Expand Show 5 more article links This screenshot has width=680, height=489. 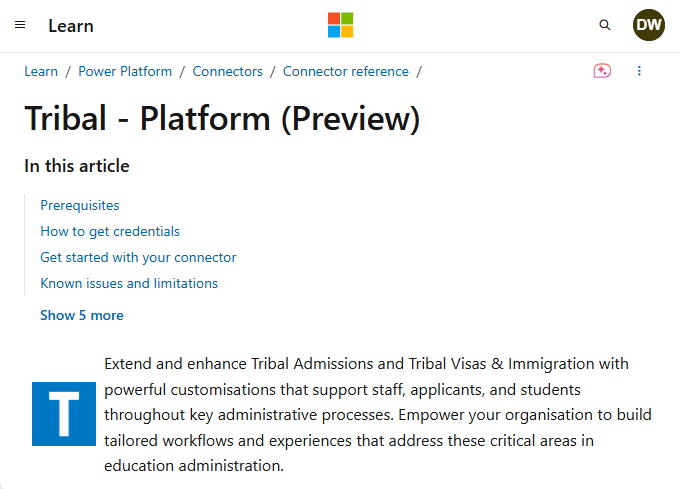pos(82,315)
